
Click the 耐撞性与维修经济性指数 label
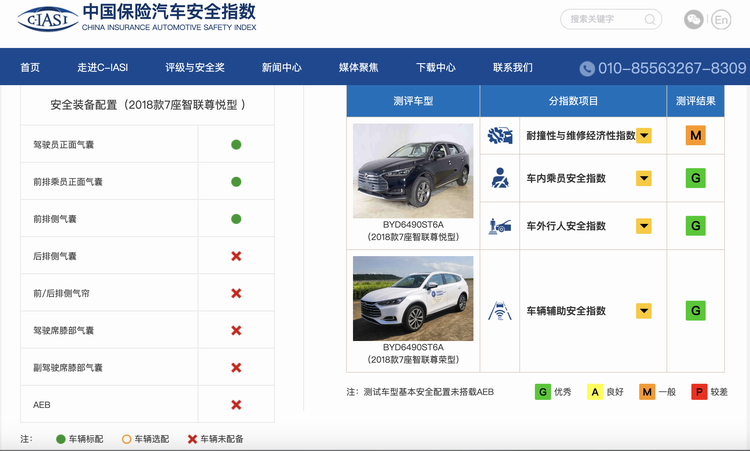581,135
